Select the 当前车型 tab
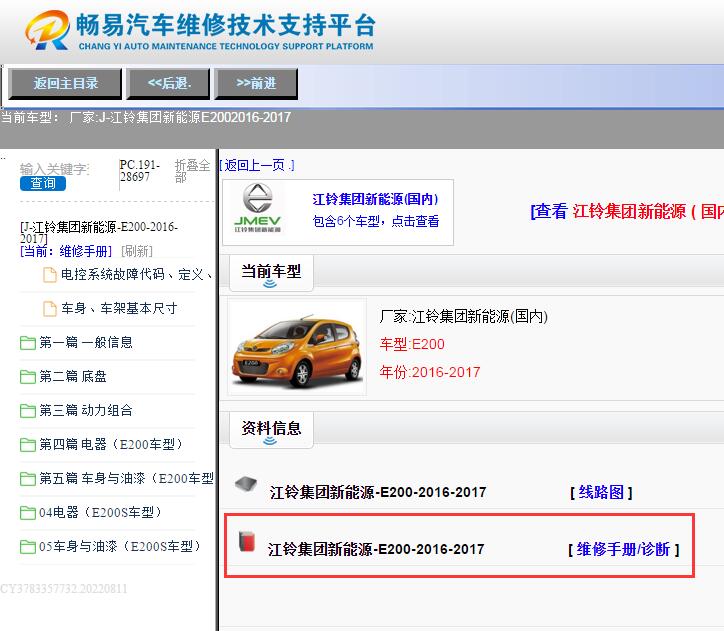 pos(271,272)
